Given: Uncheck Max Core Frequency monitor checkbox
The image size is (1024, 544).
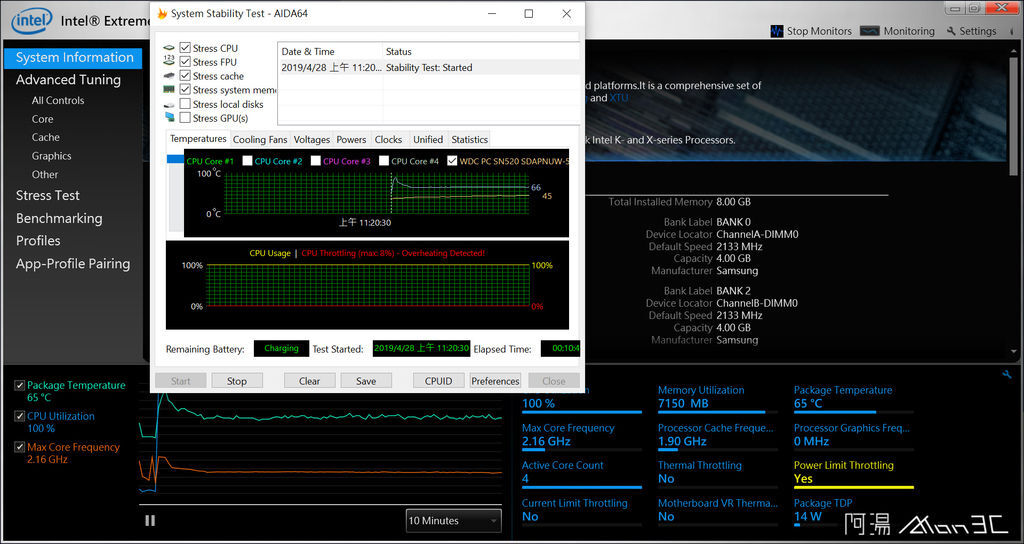Looking at the screenshot, I should point(20,447).
